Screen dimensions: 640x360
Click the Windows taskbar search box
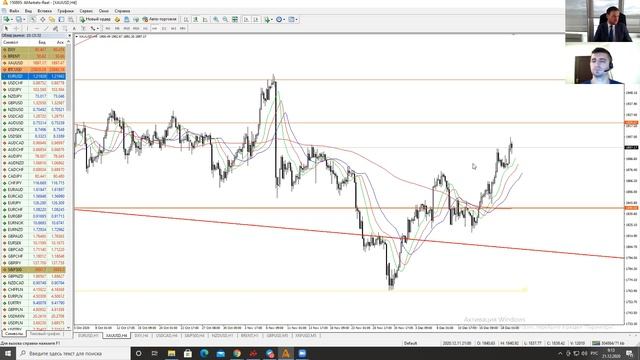[73, 353]
